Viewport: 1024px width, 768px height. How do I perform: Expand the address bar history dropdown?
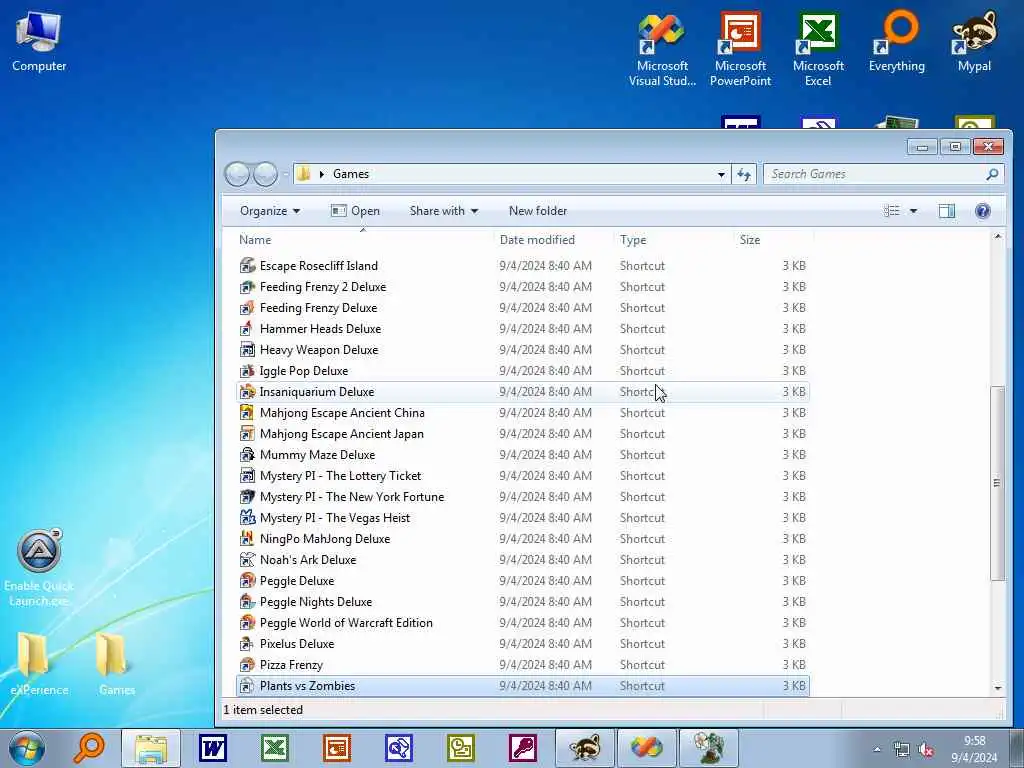[x=721, y=174]
